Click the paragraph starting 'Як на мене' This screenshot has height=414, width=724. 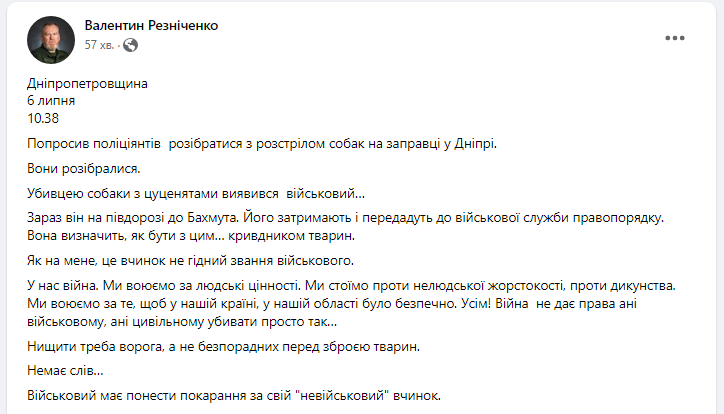(190, 261)
